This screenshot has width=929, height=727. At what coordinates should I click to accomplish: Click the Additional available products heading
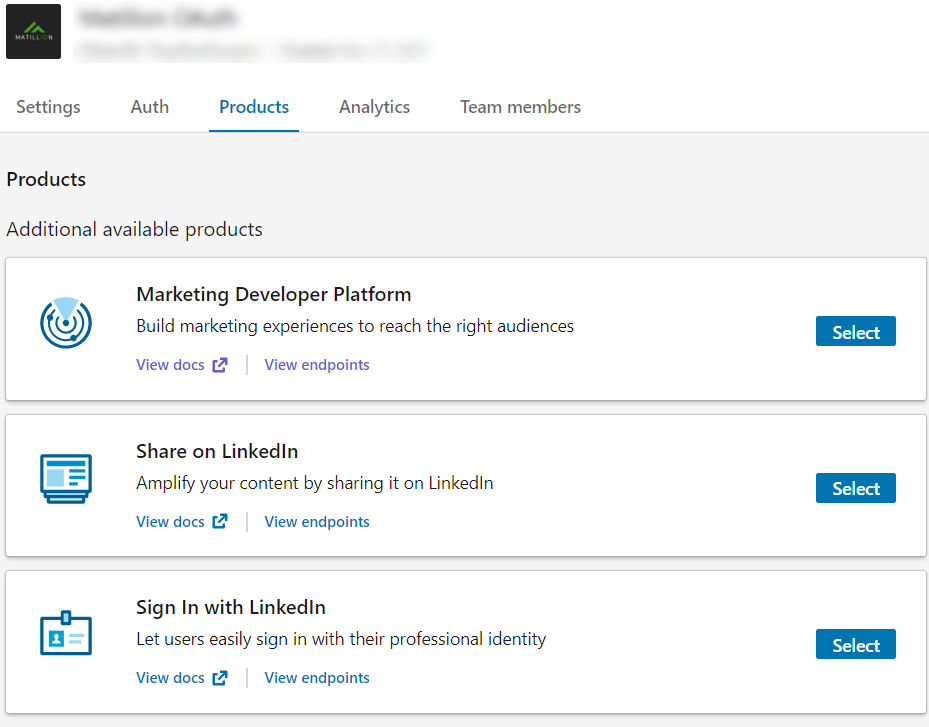(134, 229)
